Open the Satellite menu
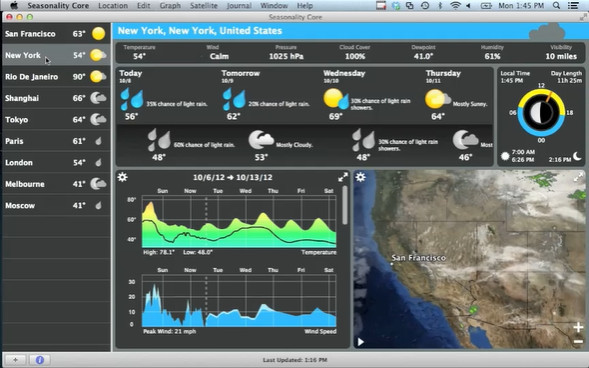Screen dimensions: 589x368 204,6
